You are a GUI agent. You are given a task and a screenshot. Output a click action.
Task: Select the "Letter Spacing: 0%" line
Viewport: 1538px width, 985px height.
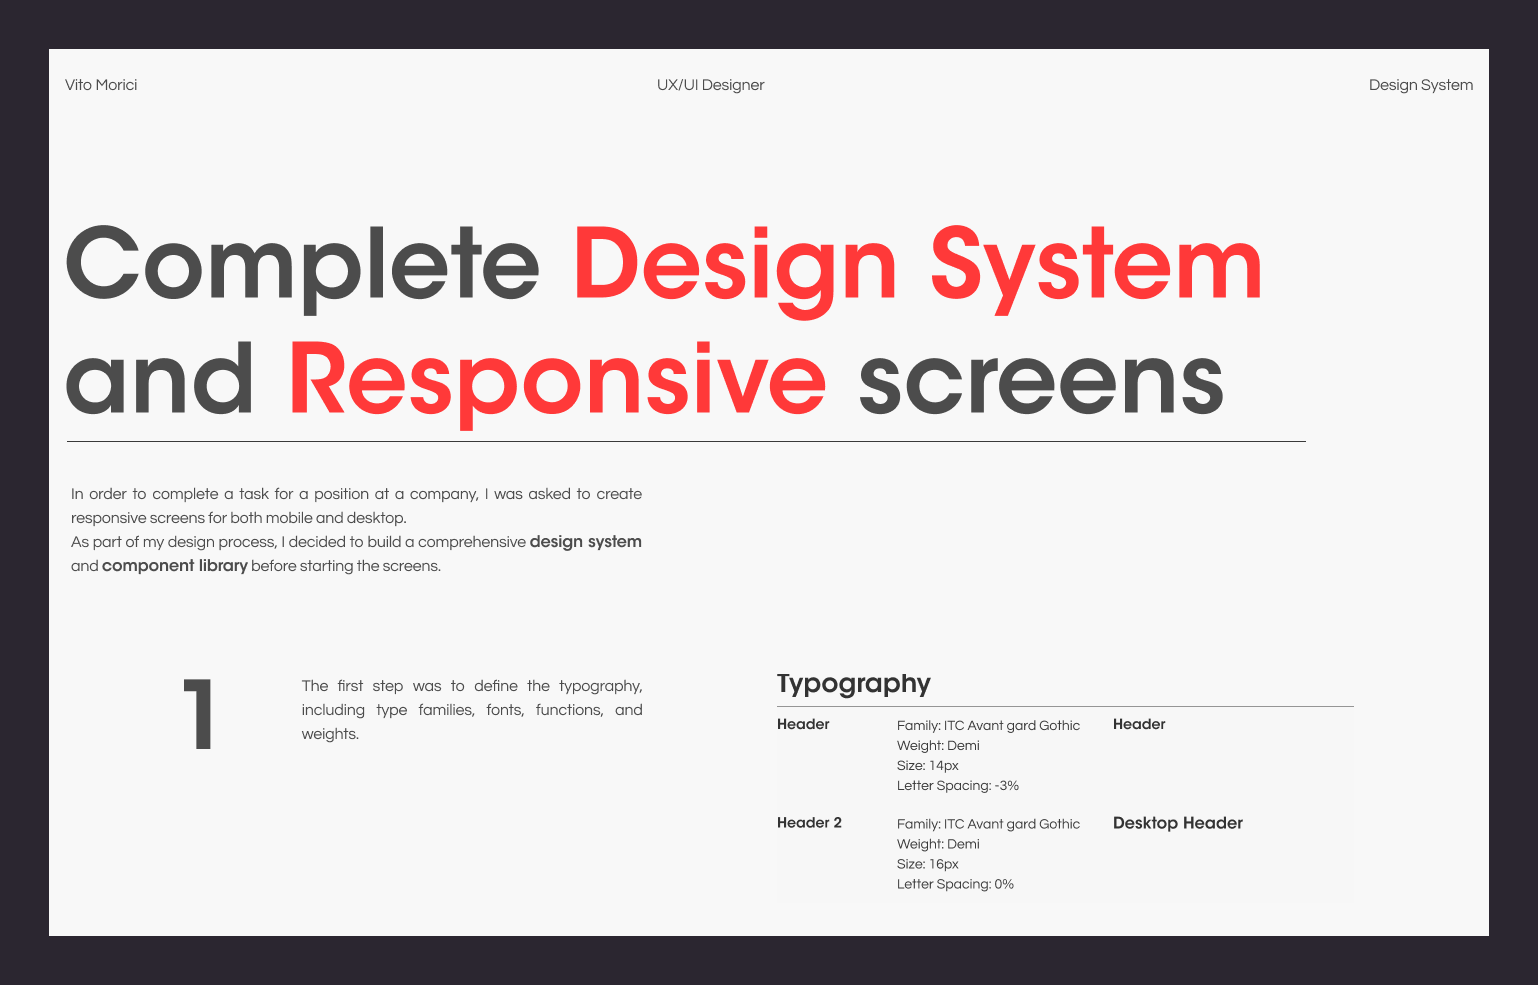click(955, 884)
